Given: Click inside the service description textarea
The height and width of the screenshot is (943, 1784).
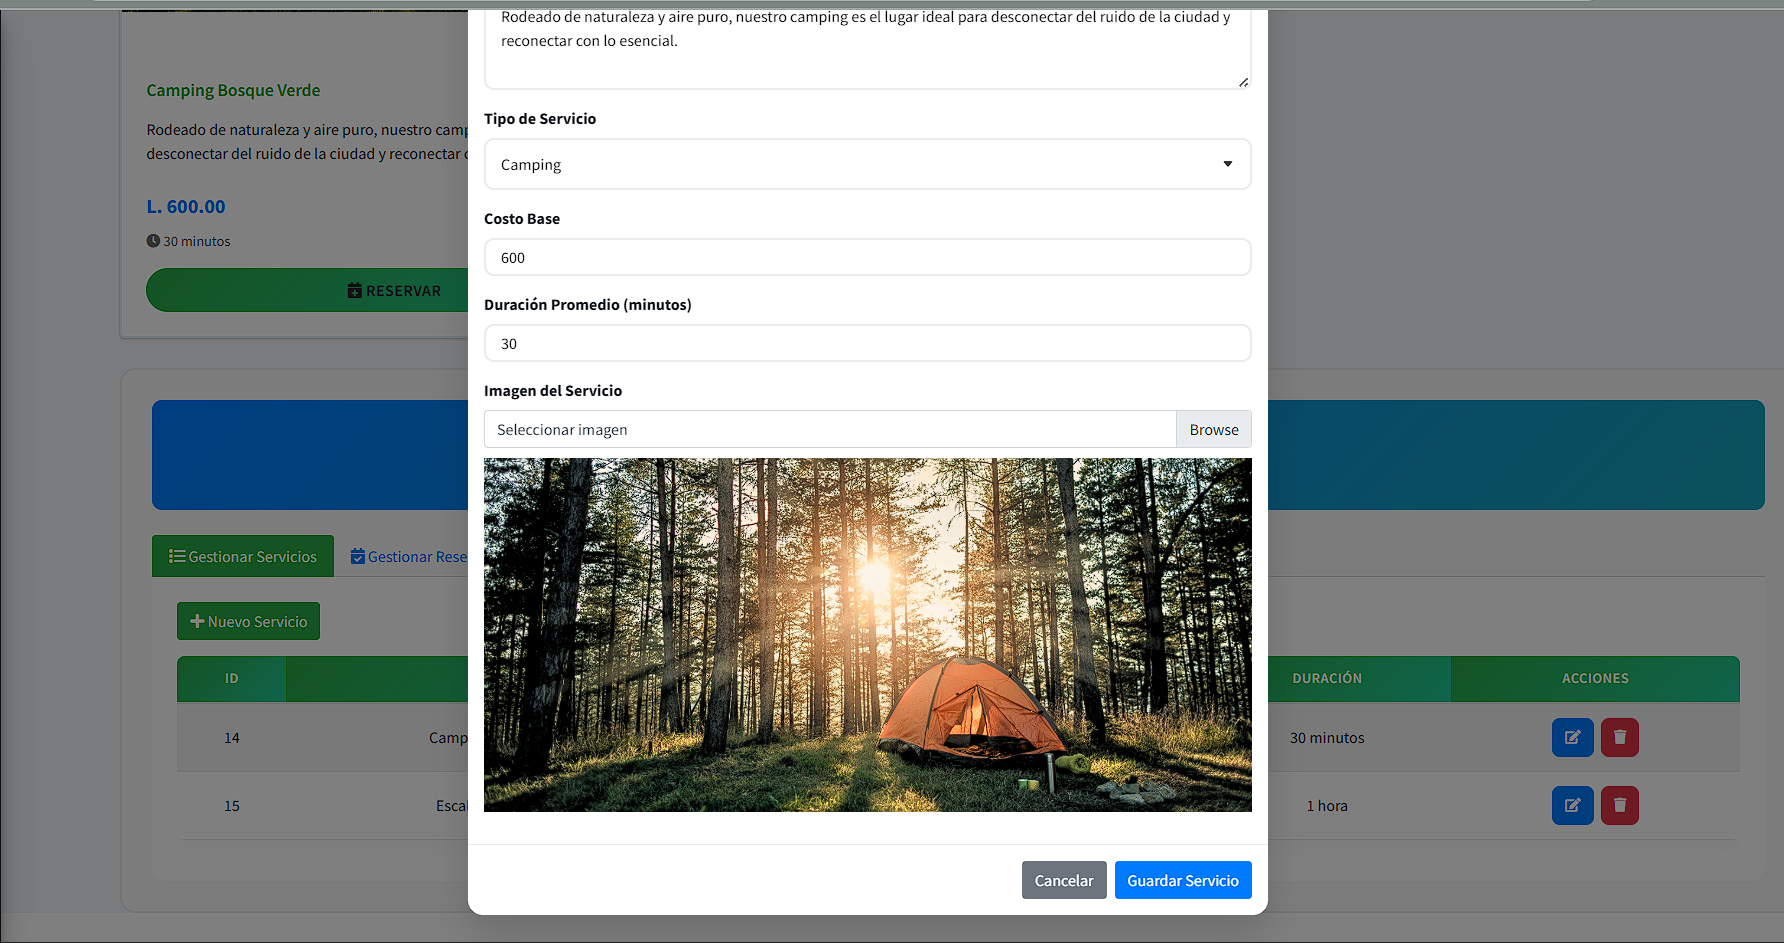Looking at the screenshot, I should [x=867, y=50].
